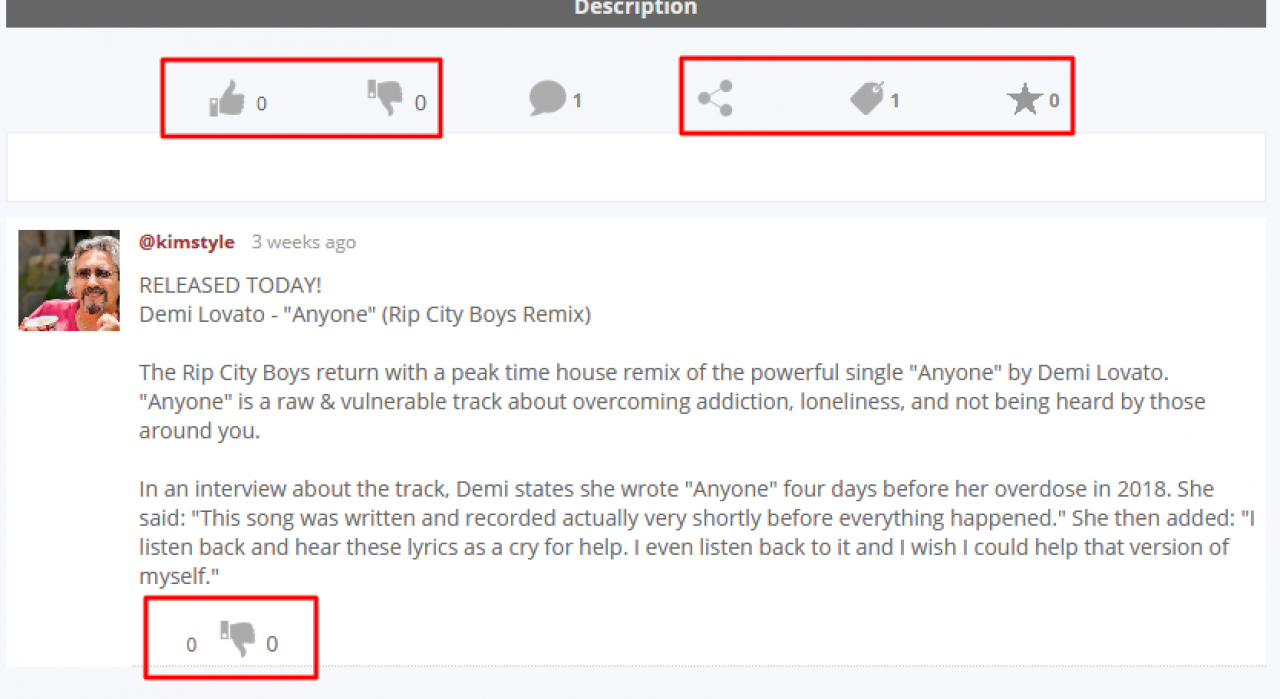Click the share icon
Screen dimensions: 1280x699
point(715,98)
